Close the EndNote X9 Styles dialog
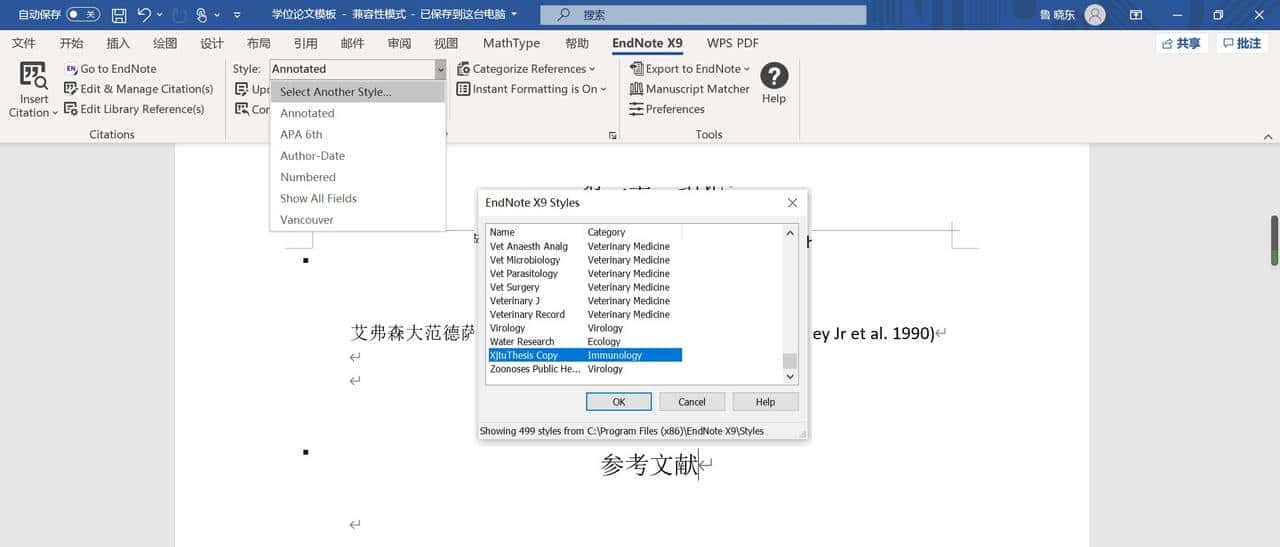The width and height of the screenshot is (1280, 547). 793,202
